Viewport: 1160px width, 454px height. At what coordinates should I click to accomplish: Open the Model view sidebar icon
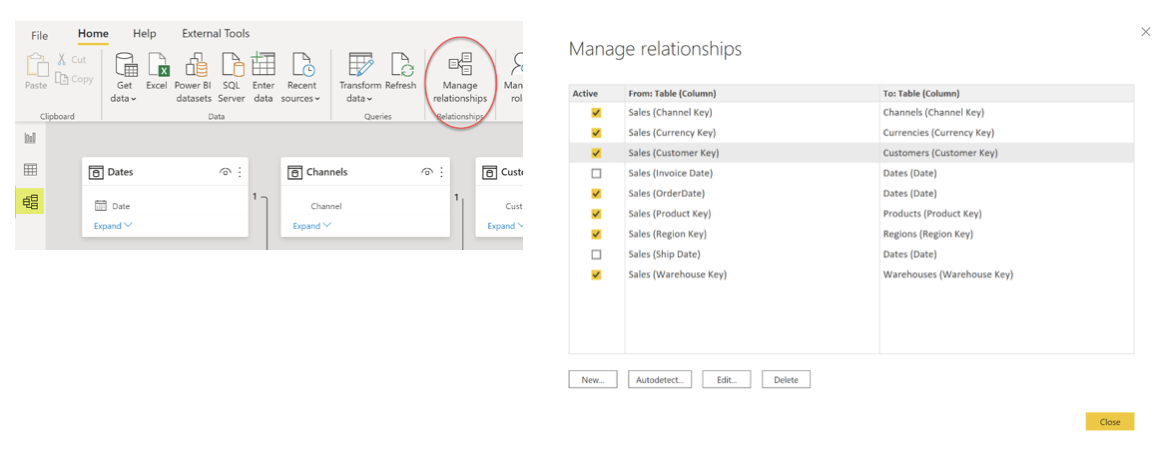click(30, 202)
